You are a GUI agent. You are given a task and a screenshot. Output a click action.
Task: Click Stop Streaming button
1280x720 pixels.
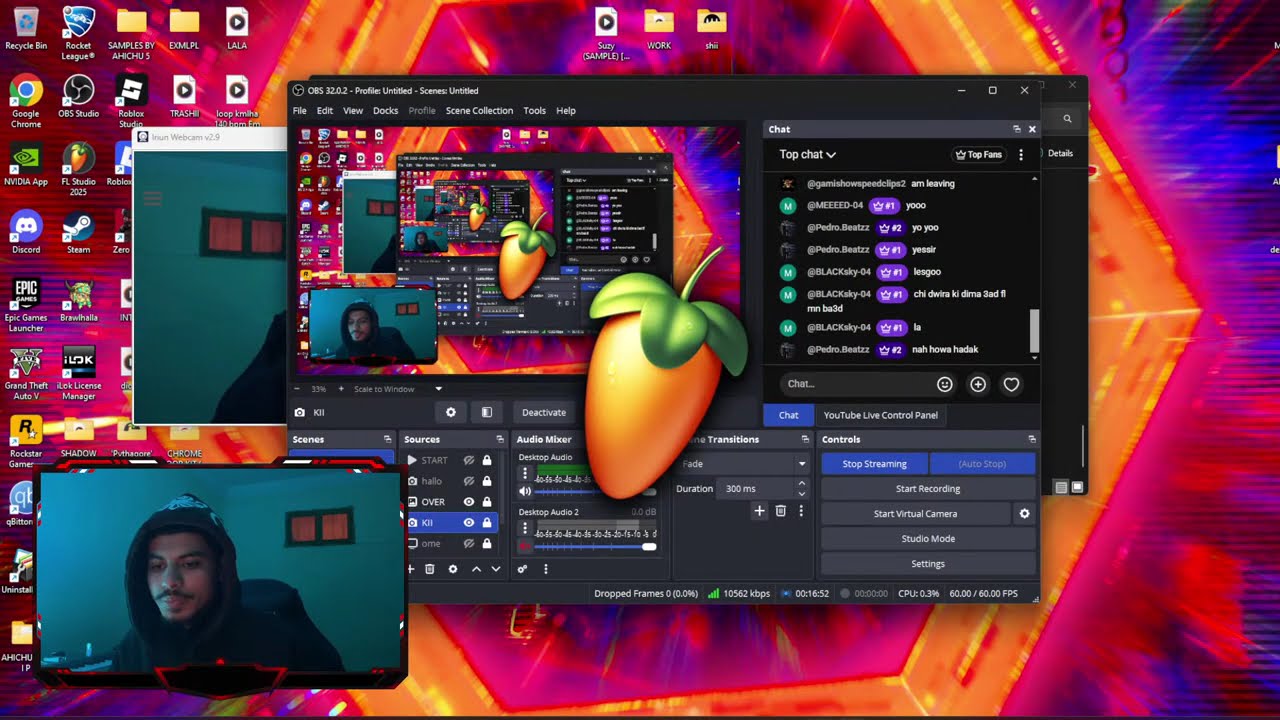[875, 464]
